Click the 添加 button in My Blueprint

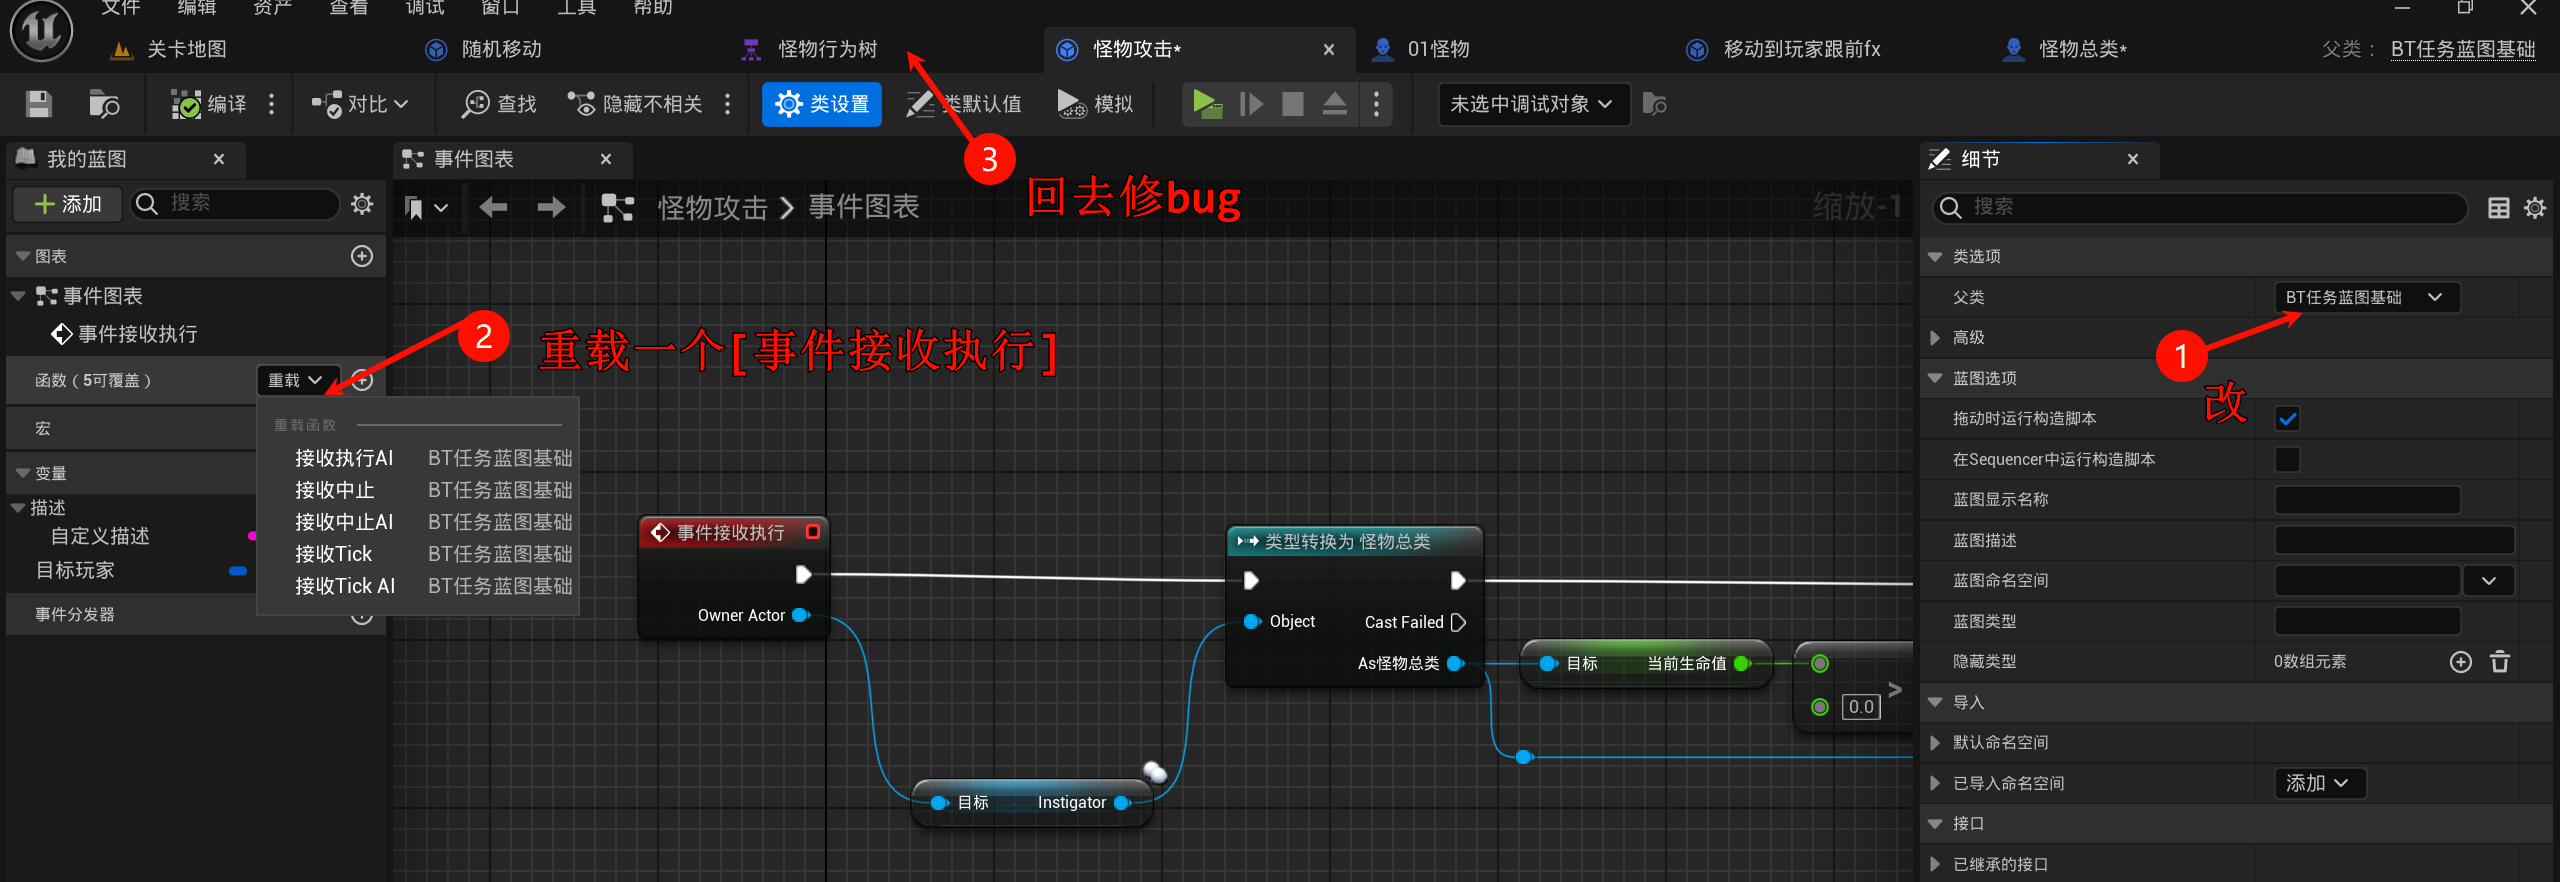(67, 204)
